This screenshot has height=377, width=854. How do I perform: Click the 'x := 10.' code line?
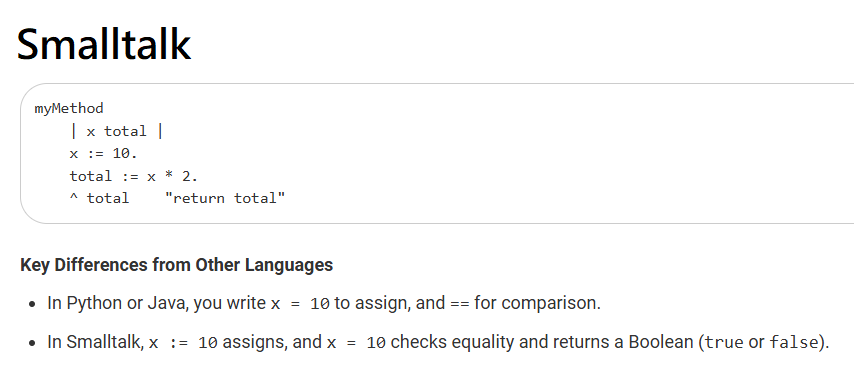point(103,154)
